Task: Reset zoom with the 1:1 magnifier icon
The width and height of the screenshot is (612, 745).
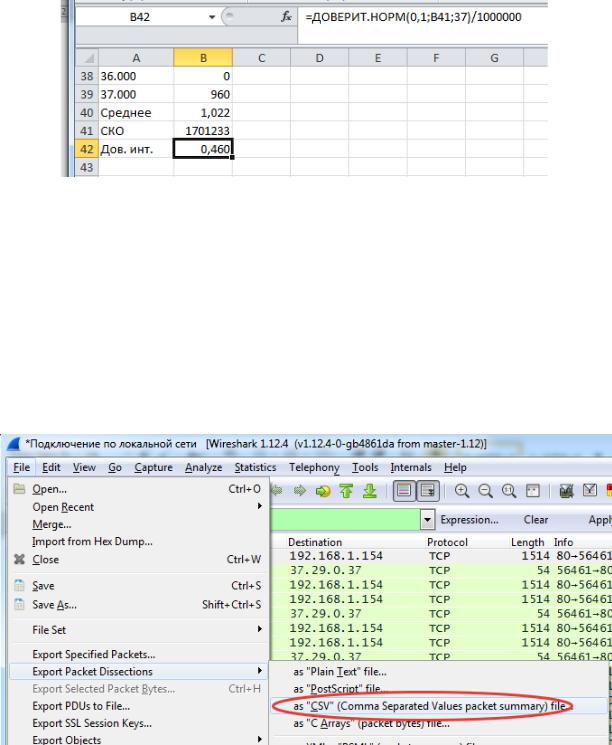Action: pos(509,491)
